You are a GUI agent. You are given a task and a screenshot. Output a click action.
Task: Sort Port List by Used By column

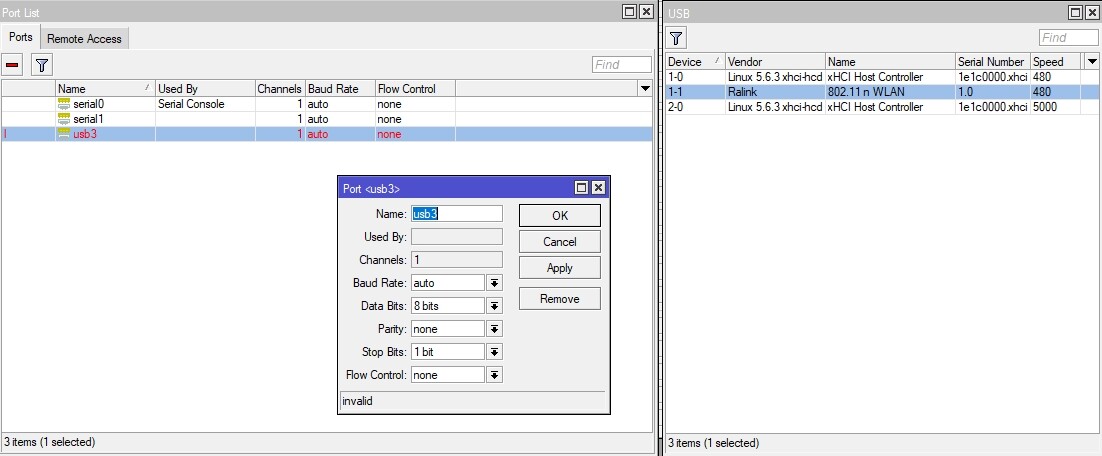click(205, 89)
